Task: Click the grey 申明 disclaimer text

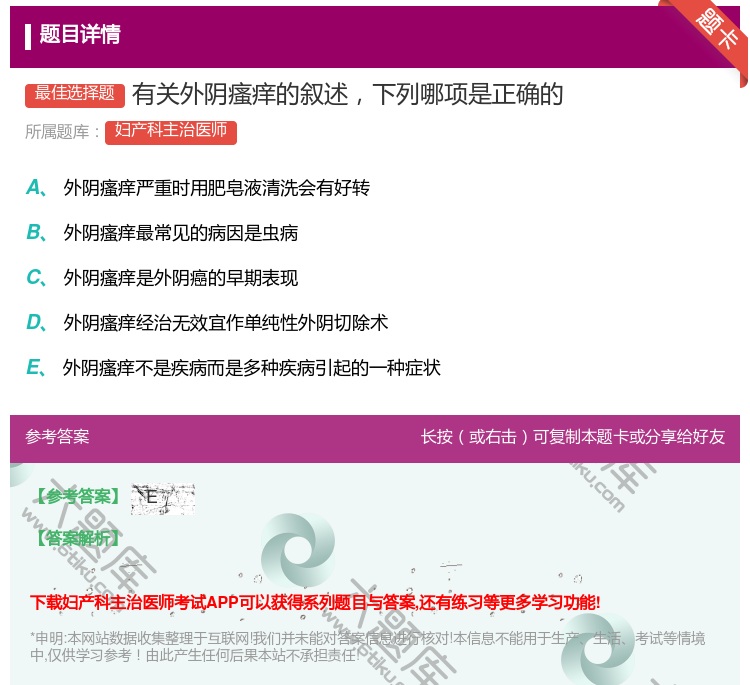Action: tap(367, 647)
